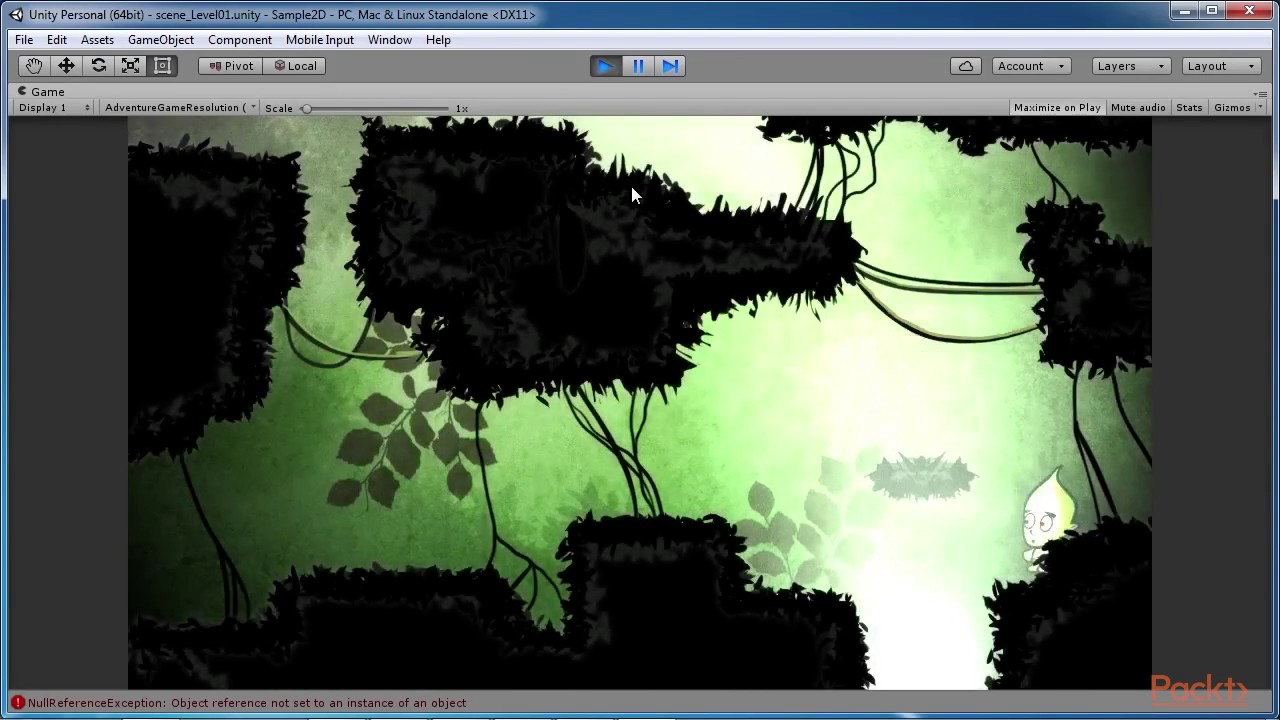Open the Mobile Input menu

point(320,40)
